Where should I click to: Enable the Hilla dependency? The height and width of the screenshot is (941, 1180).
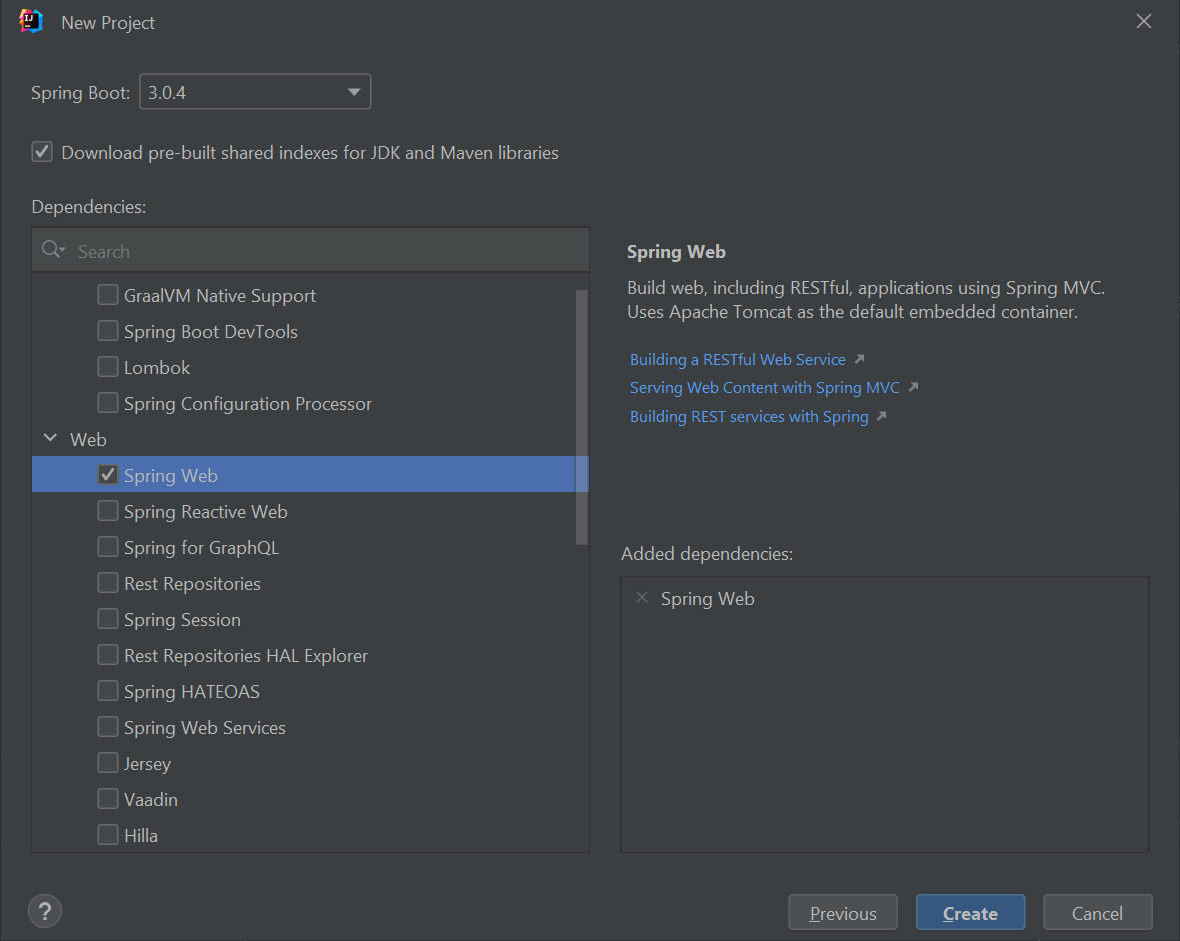pos(108,835)
